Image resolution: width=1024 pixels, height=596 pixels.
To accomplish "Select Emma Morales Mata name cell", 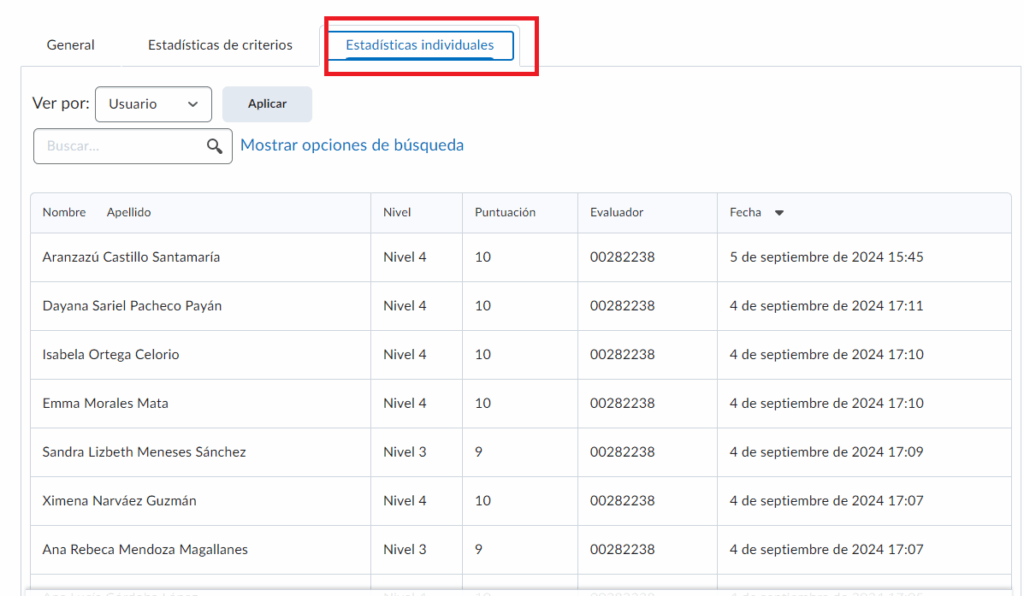I will click(x=105, y=403).
